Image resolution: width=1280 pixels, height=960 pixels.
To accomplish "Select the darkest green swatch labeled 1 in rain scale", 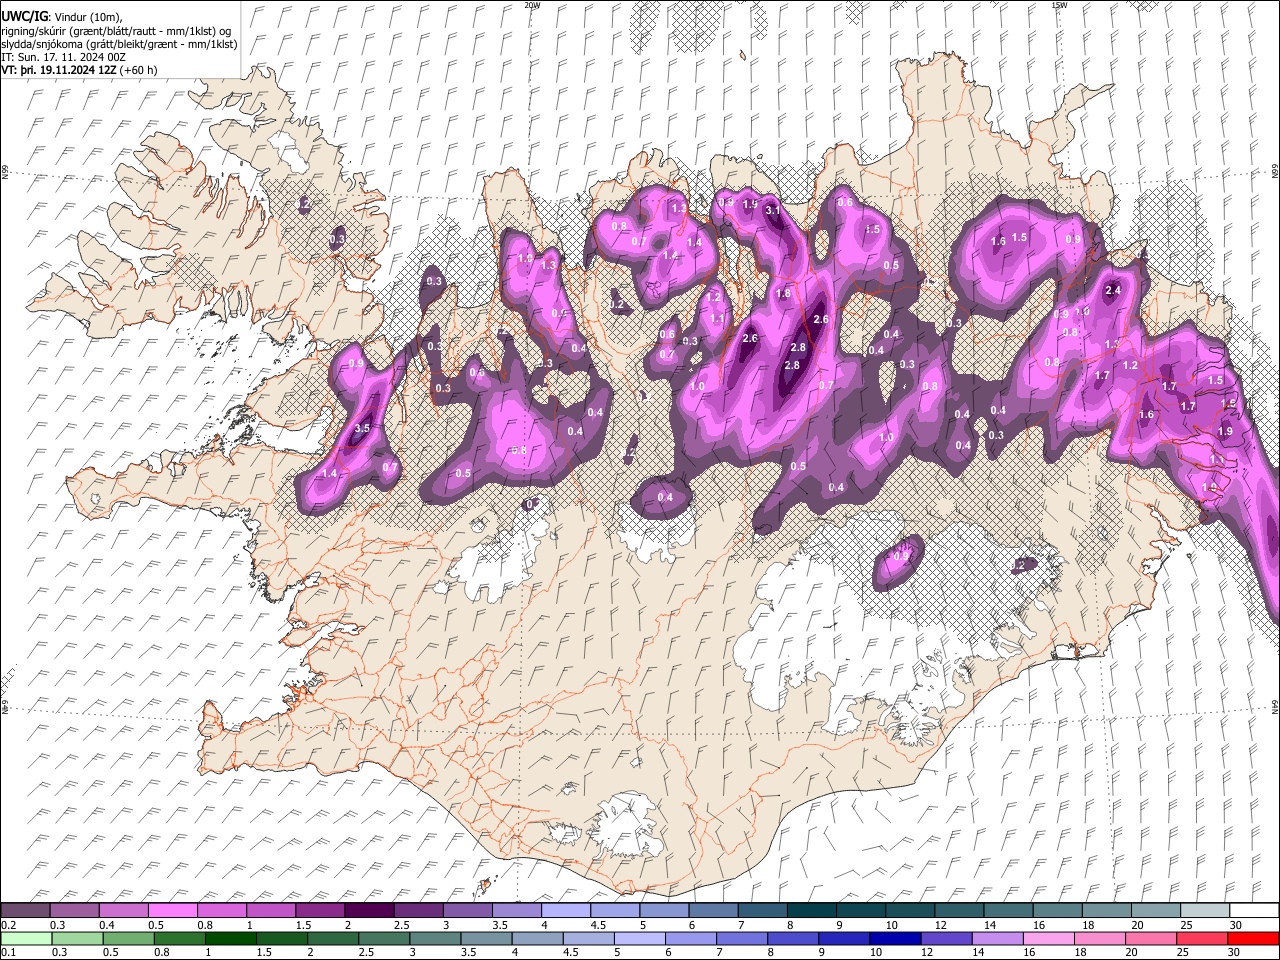I will 230,938.
